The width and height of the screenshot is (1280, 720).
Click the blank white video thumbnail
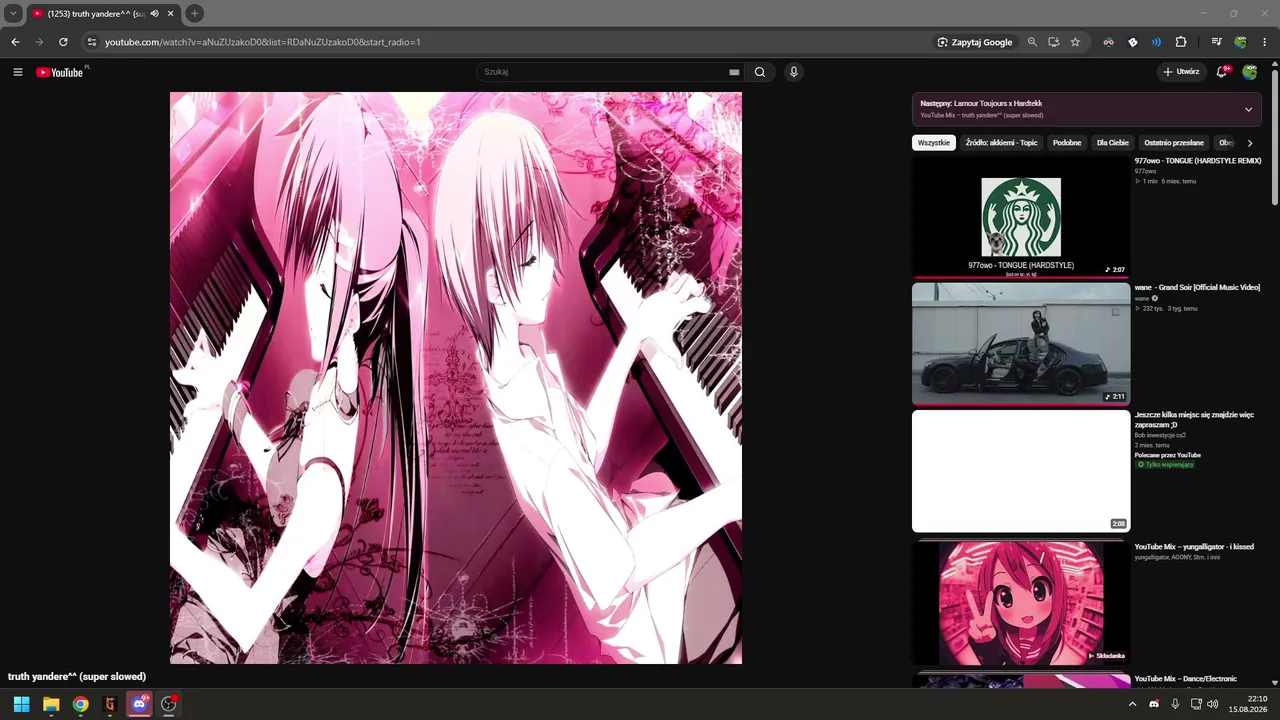[1021, 471]
